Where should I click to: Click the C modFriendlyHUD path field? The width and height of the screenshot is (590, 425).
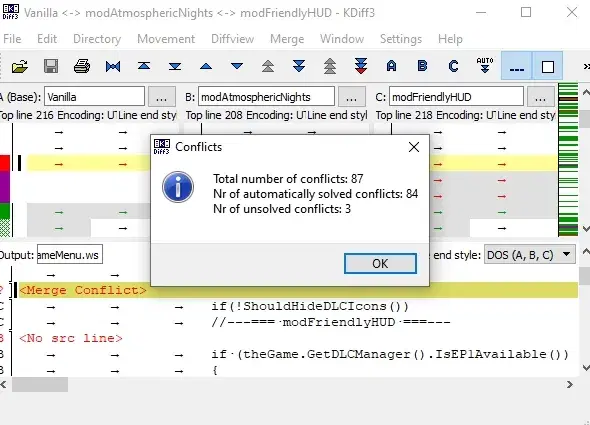(x=456, y=97)
